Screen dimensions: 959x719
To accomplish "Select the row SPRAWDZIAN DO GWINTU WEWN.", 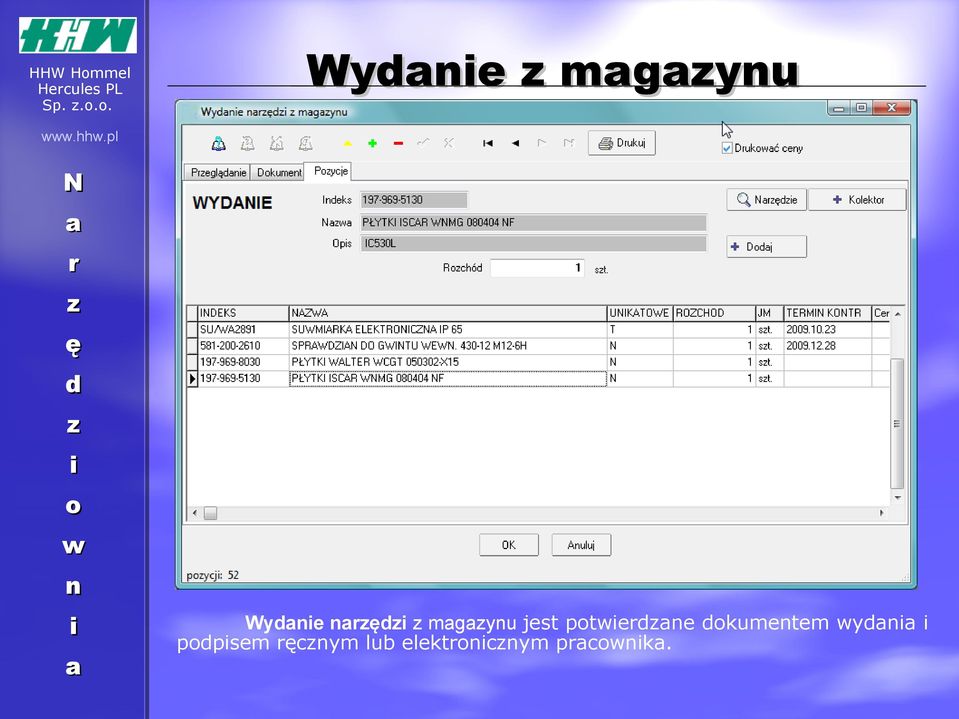I will pyautogui.click(x=538, y=346).
